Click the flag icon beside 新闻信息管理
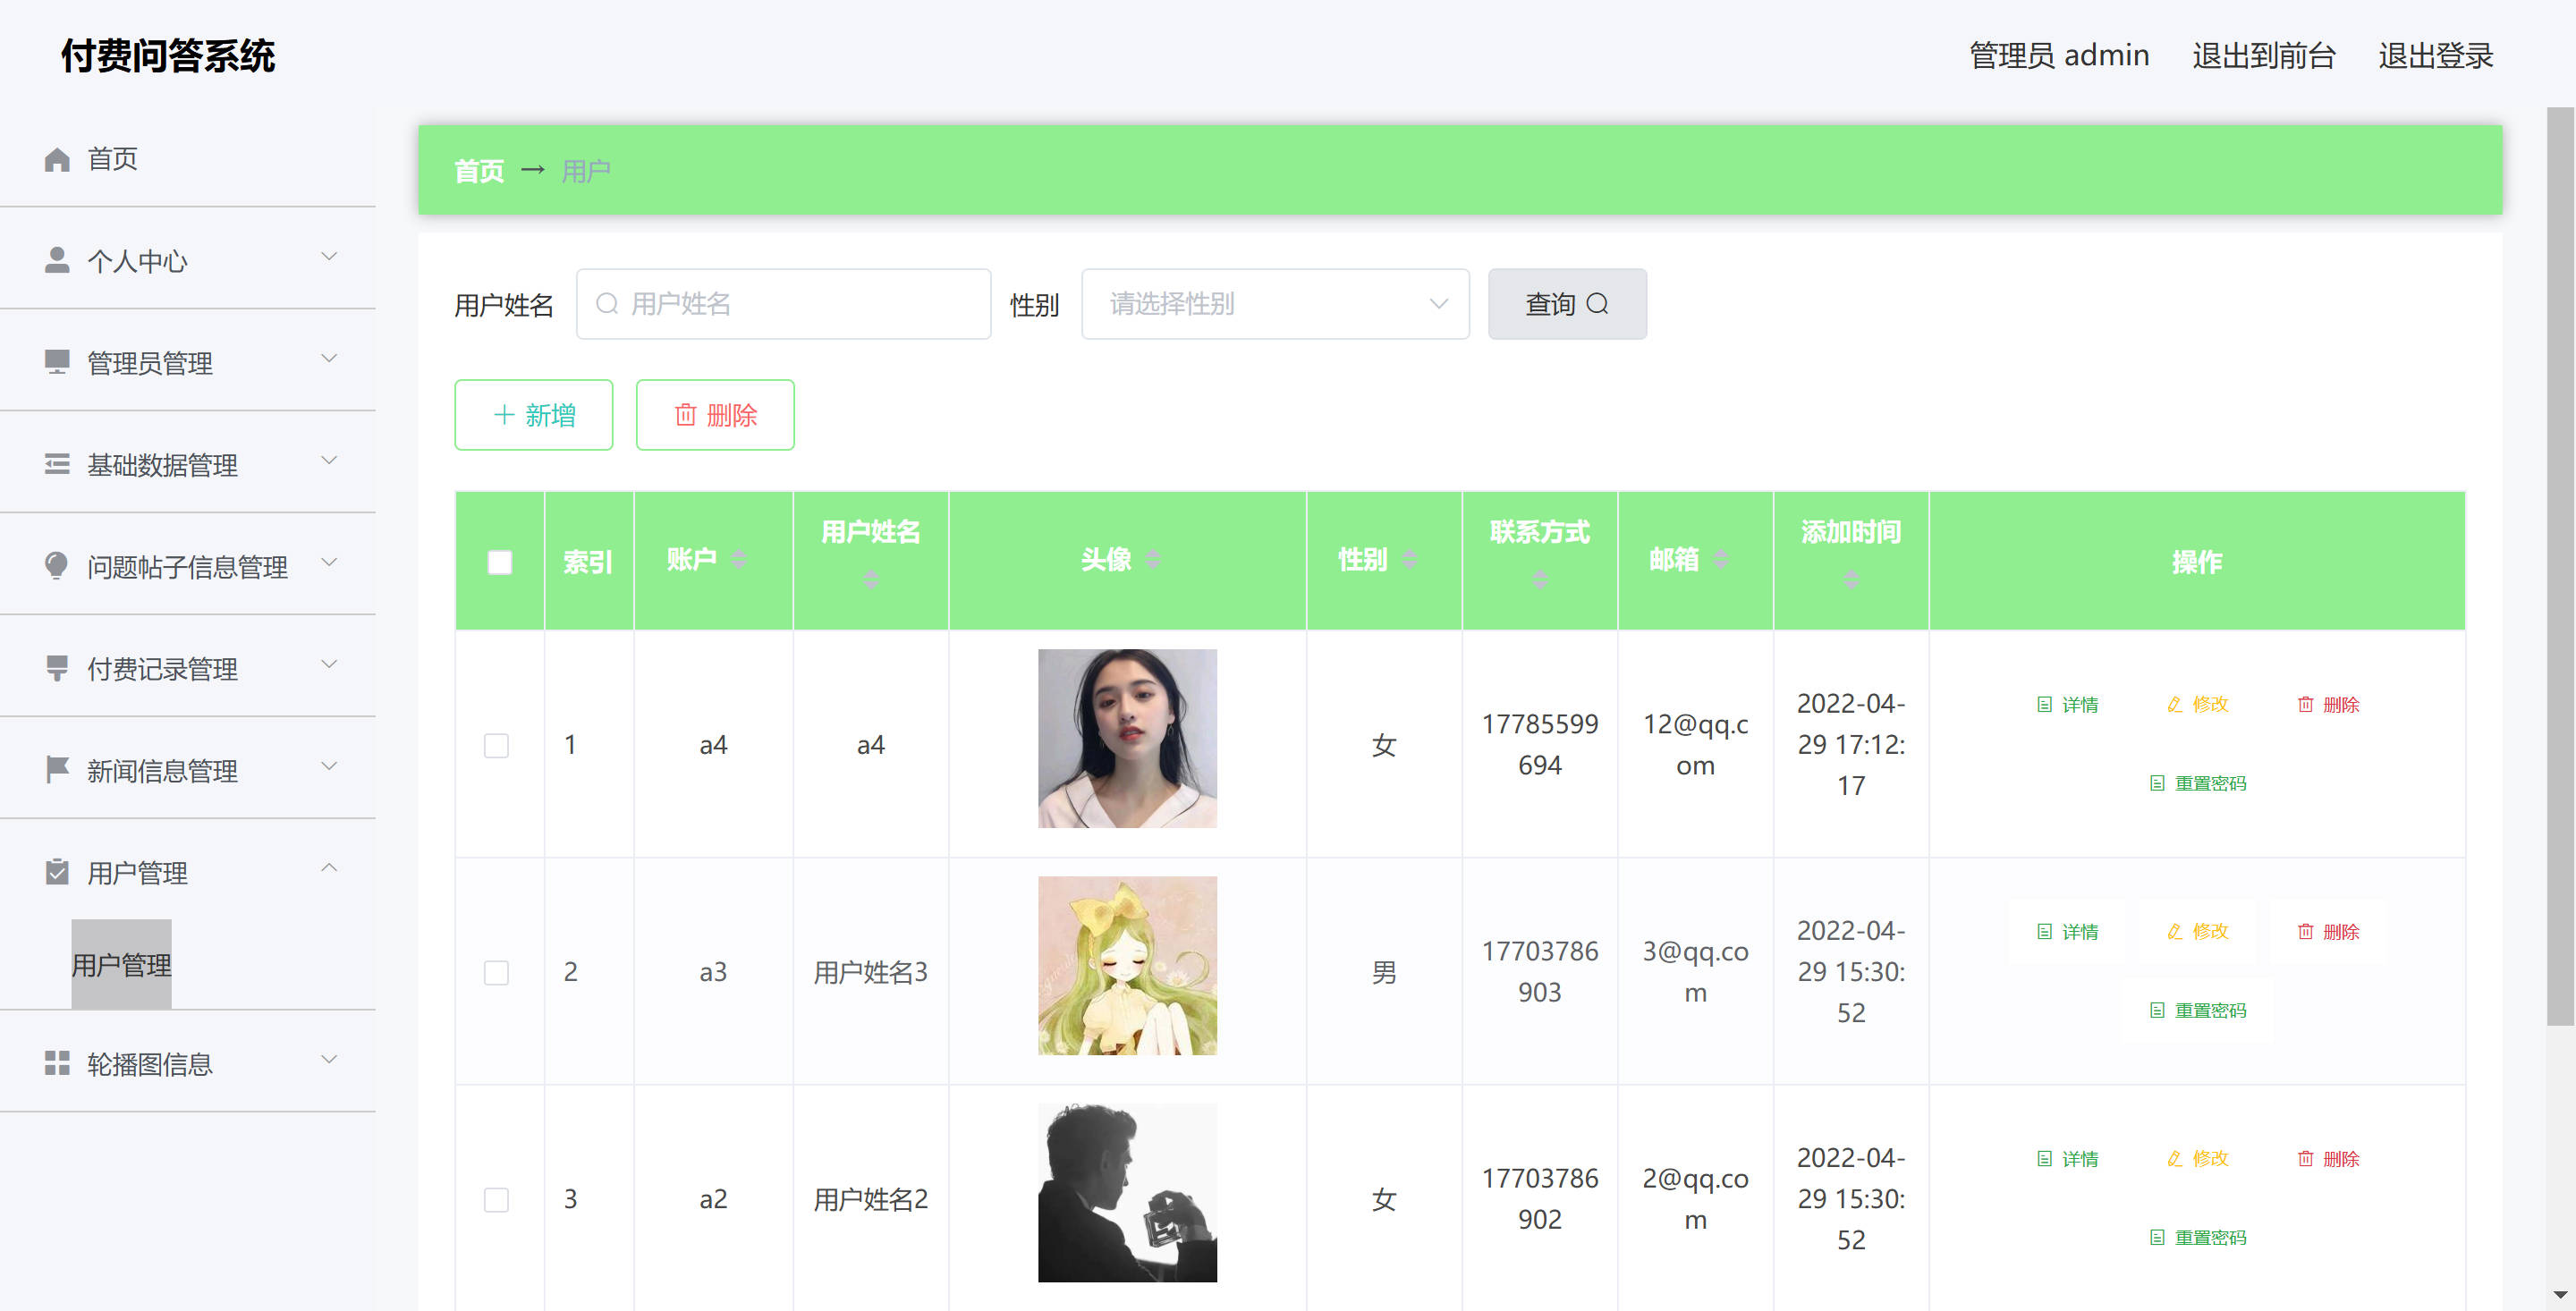The height and width of the screenshot is (1311, 2576). (57, 769)
